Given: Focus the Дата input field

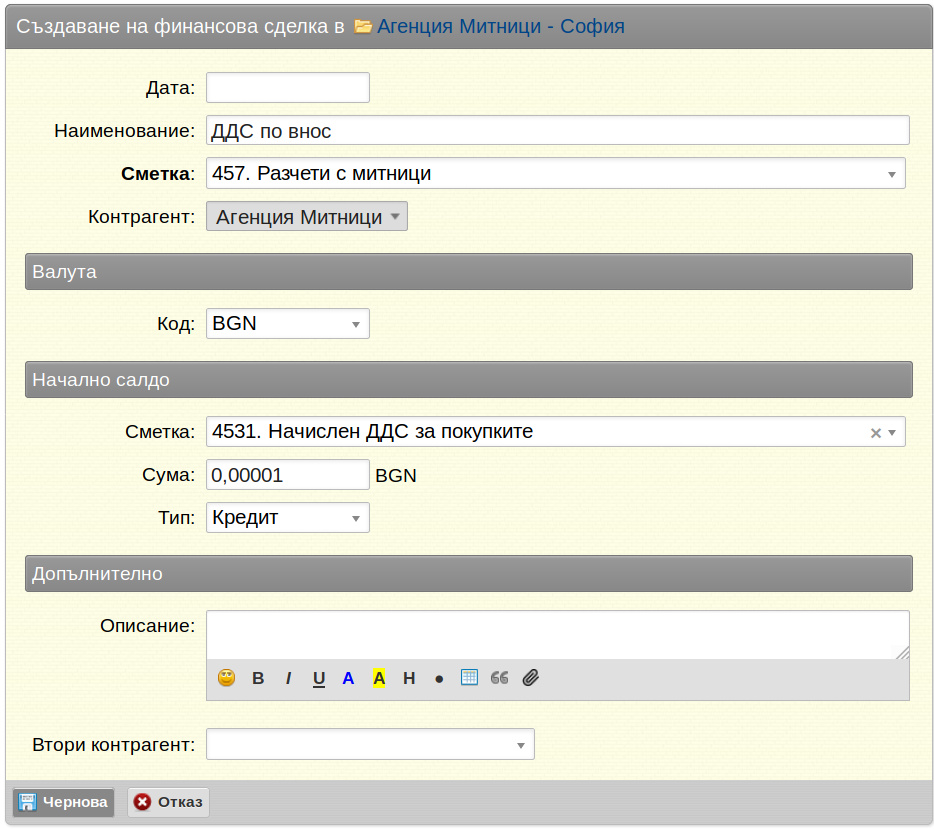Looking at the screenshot, I should click(288, 88).
